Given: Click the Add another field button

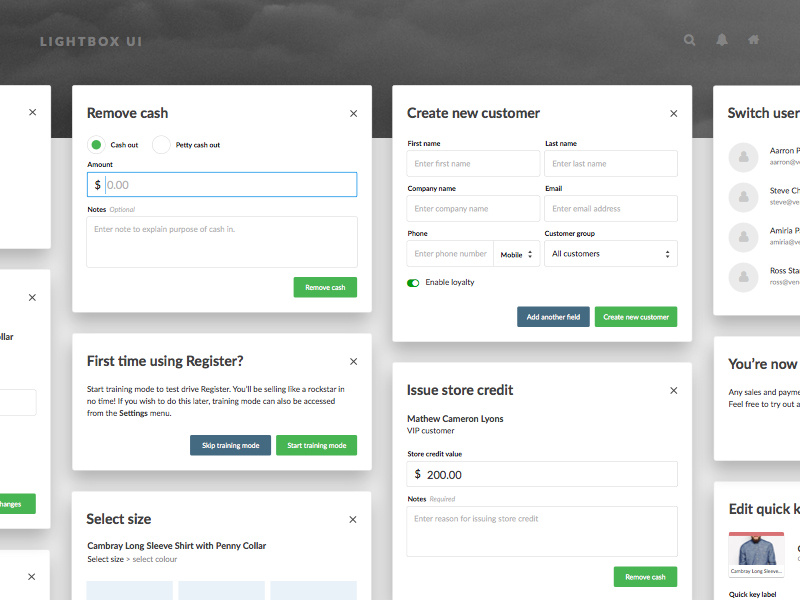Looking at the screenshot, I should 552,316.
